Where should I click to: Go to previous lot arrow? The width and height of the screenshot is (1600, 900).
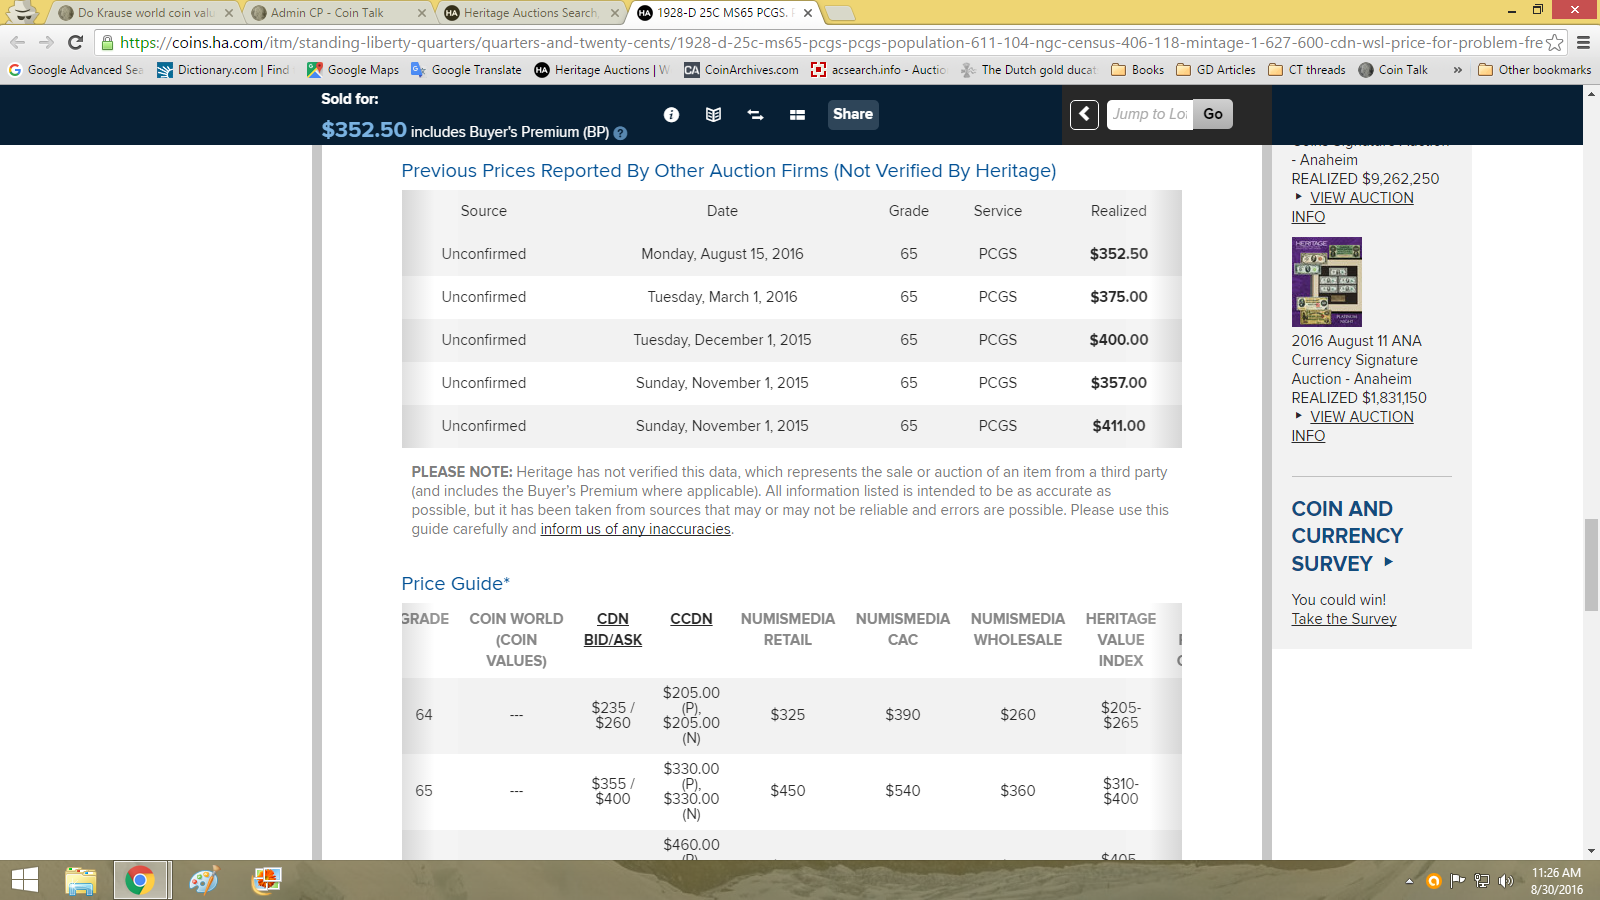point(1084,114)
